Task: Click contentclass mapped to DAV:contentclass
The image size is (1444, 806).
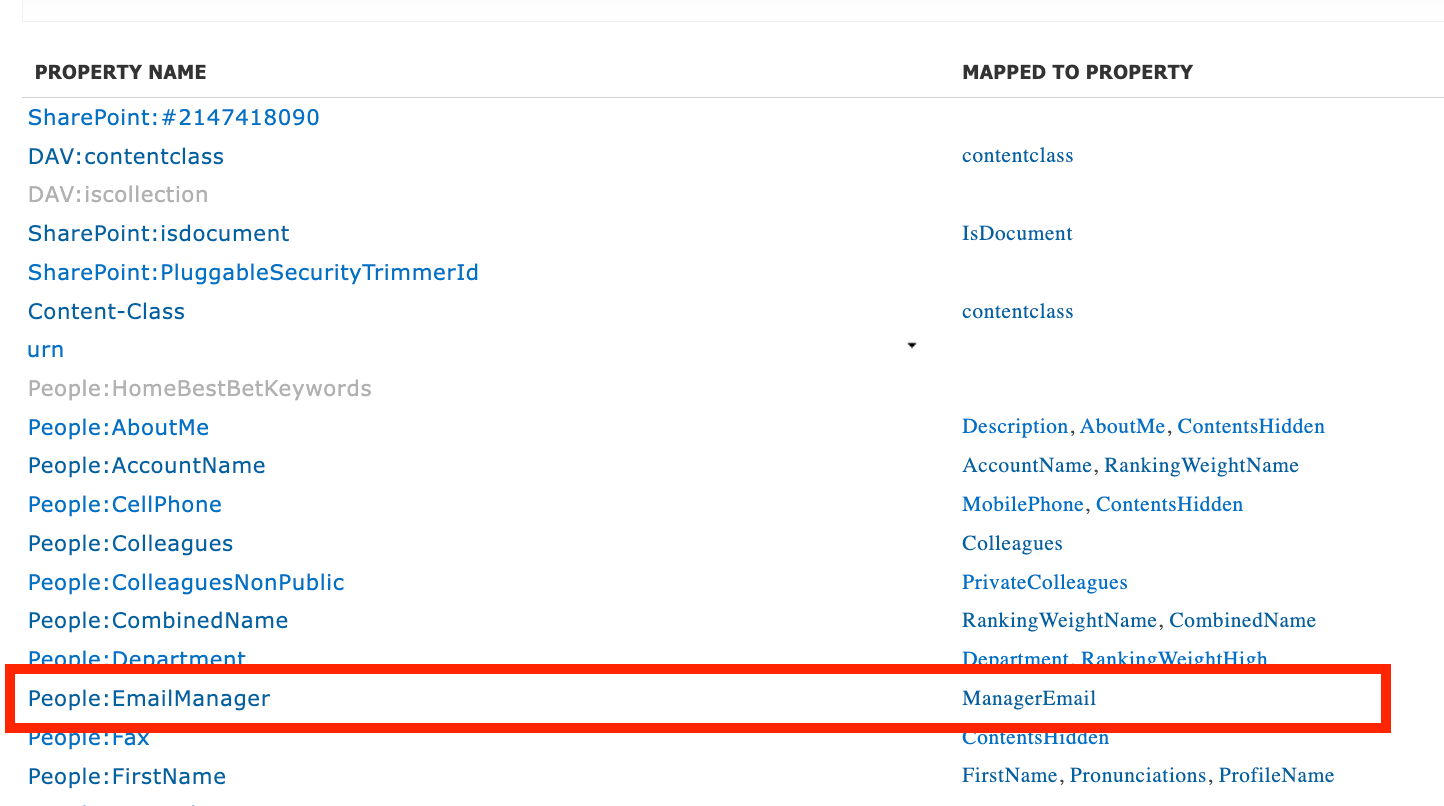Action: click(x=1018, y=155)
